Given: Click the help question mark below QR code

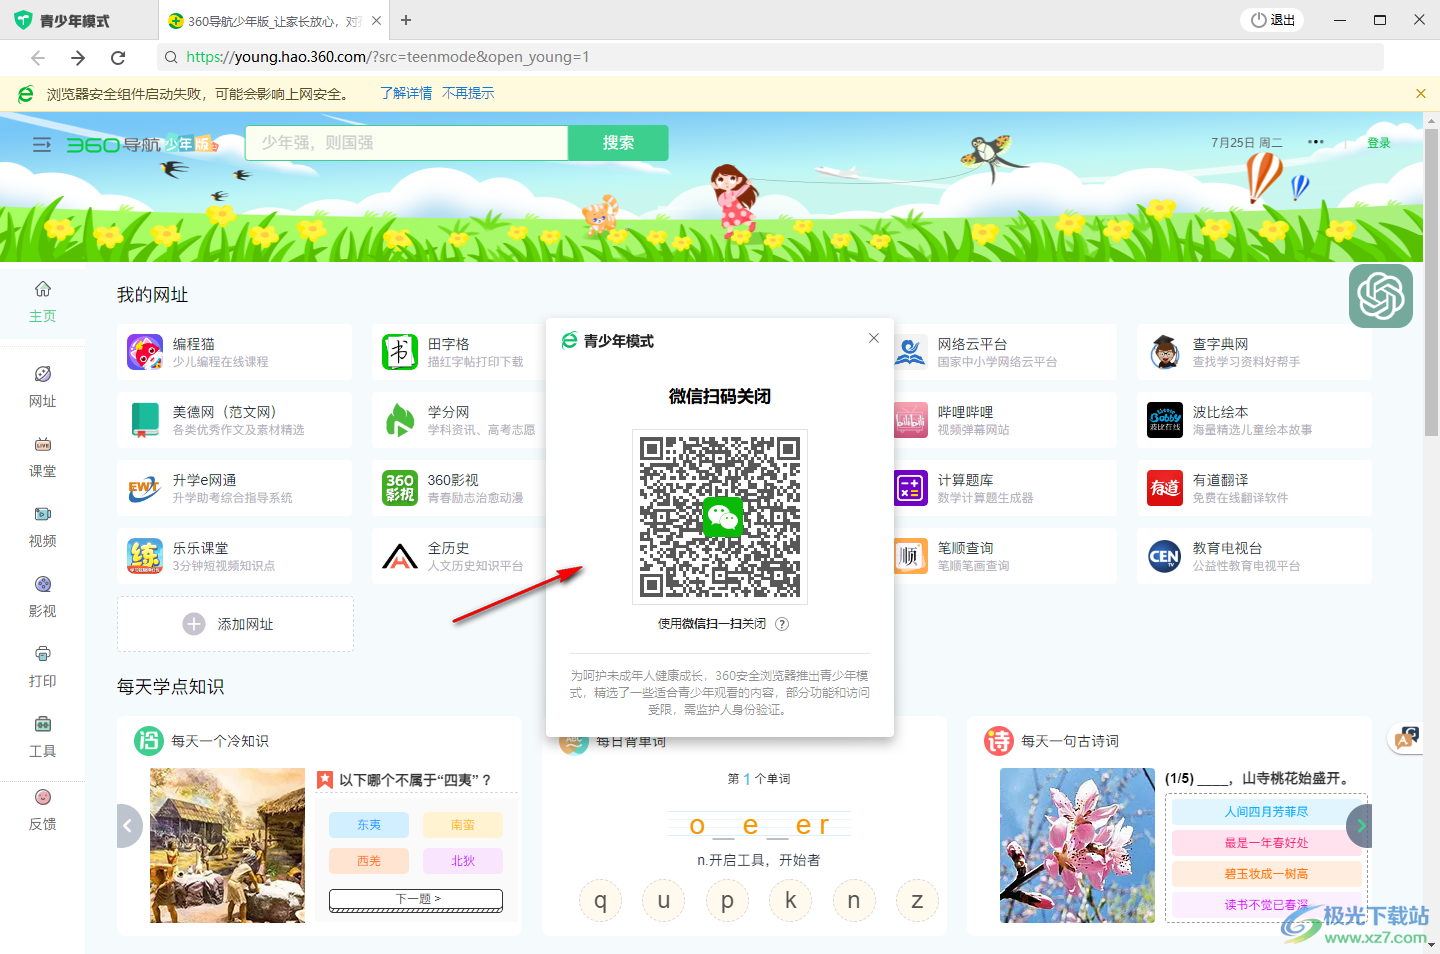Looking at the screenshot, I should click(x=782, y=624).
